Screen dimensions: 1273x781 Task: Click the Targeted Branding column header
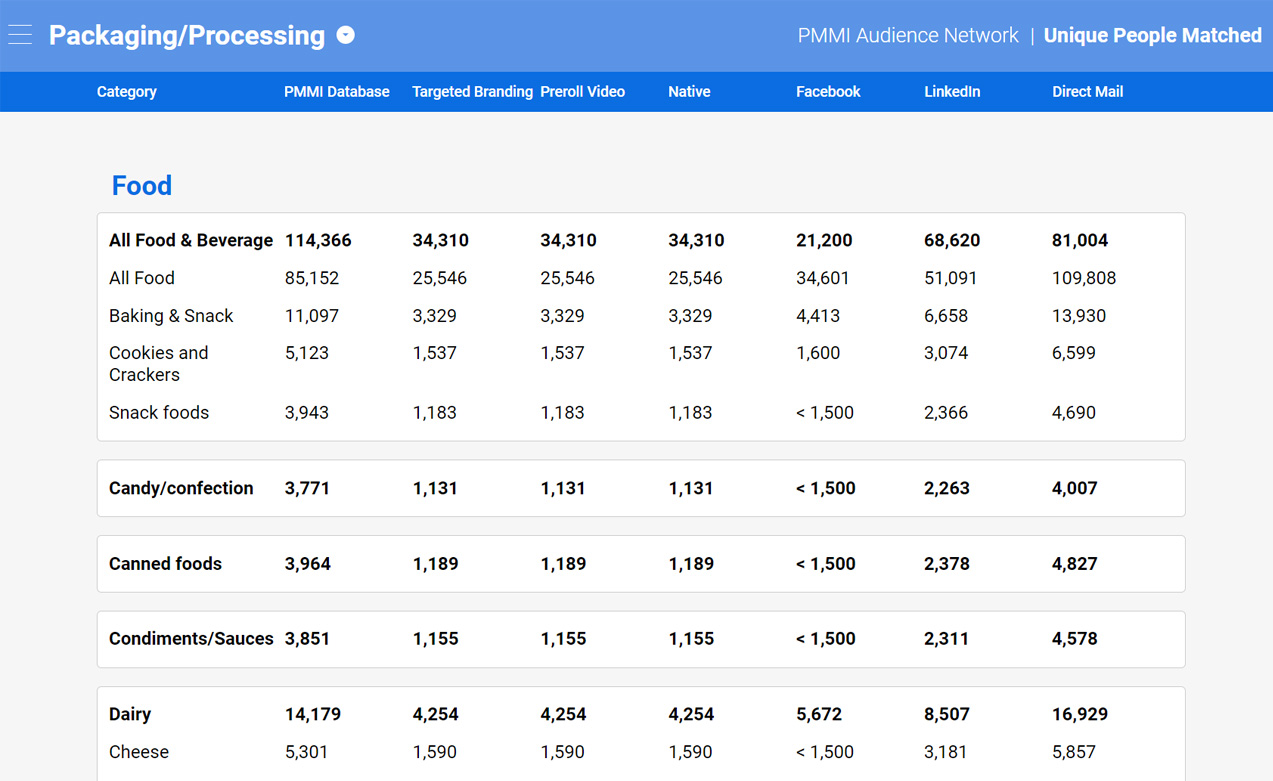click(x=472, y=92)
